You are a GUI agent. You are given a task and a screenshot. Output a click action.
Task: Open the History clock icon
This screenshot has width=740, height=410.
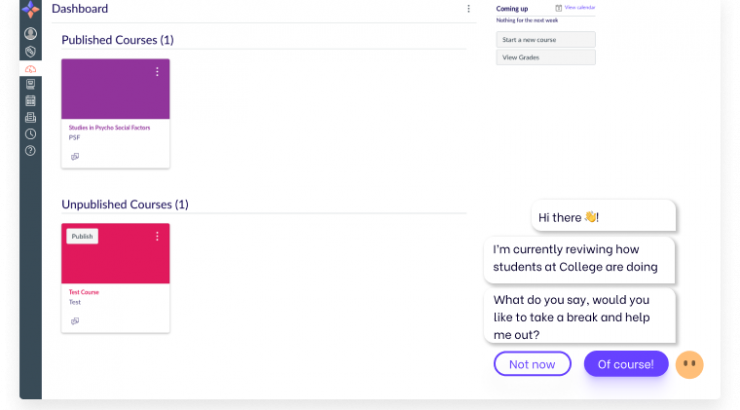point(30,134)
